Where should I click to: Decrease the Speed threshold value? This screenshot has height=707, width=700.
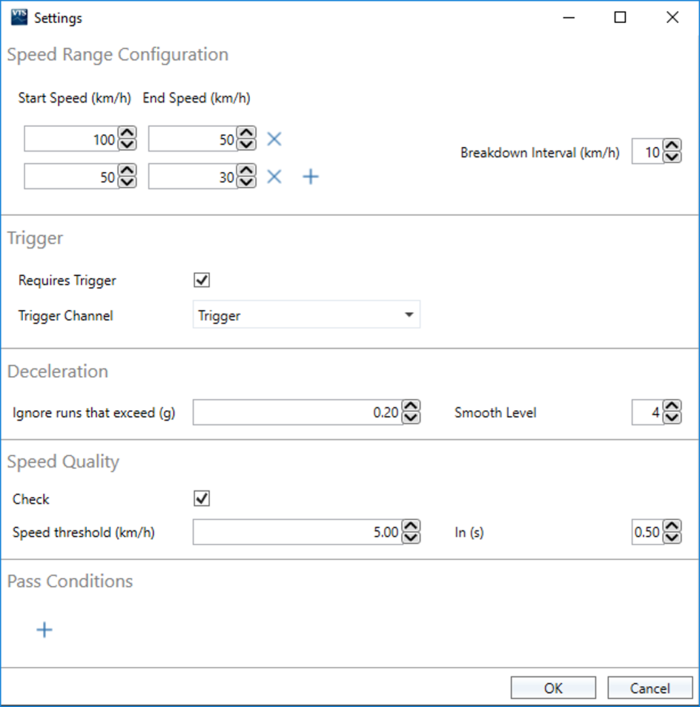(x=411, y=539)
